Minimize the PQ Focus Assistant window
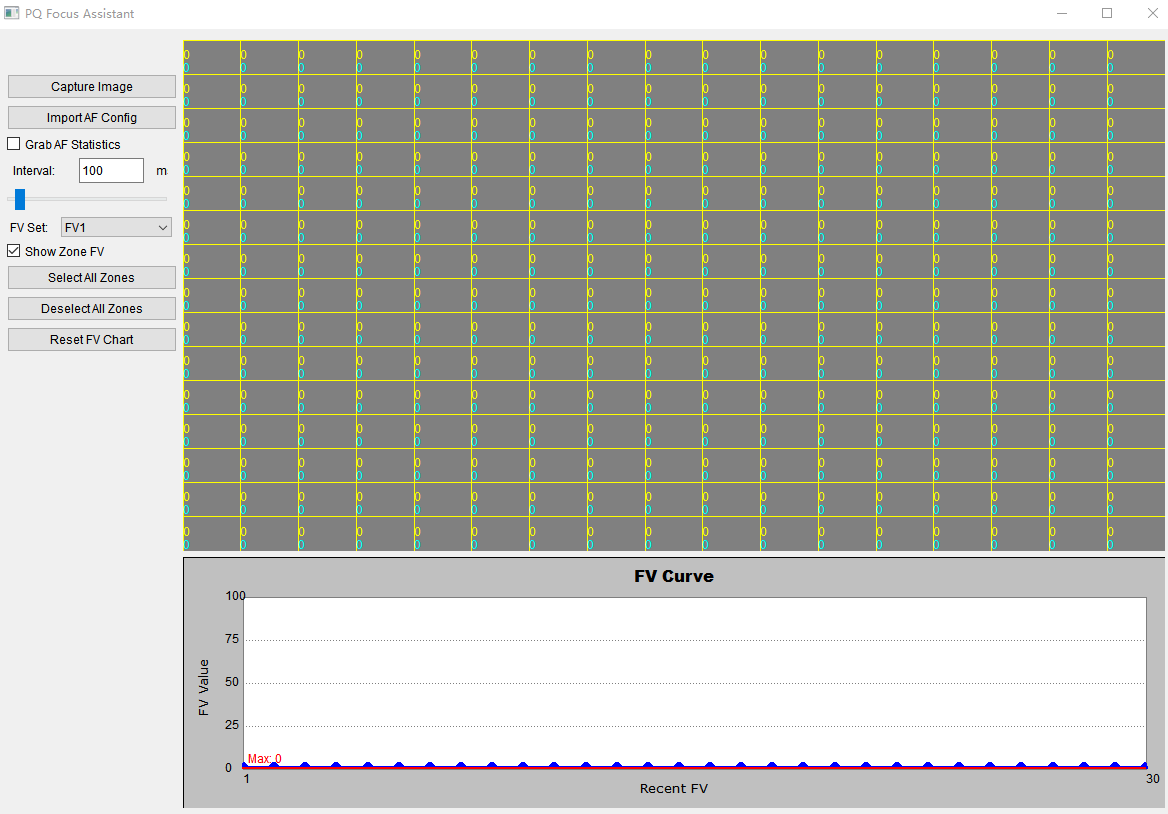Viewport: 1168px width, 814px height. click(1060, 14)
